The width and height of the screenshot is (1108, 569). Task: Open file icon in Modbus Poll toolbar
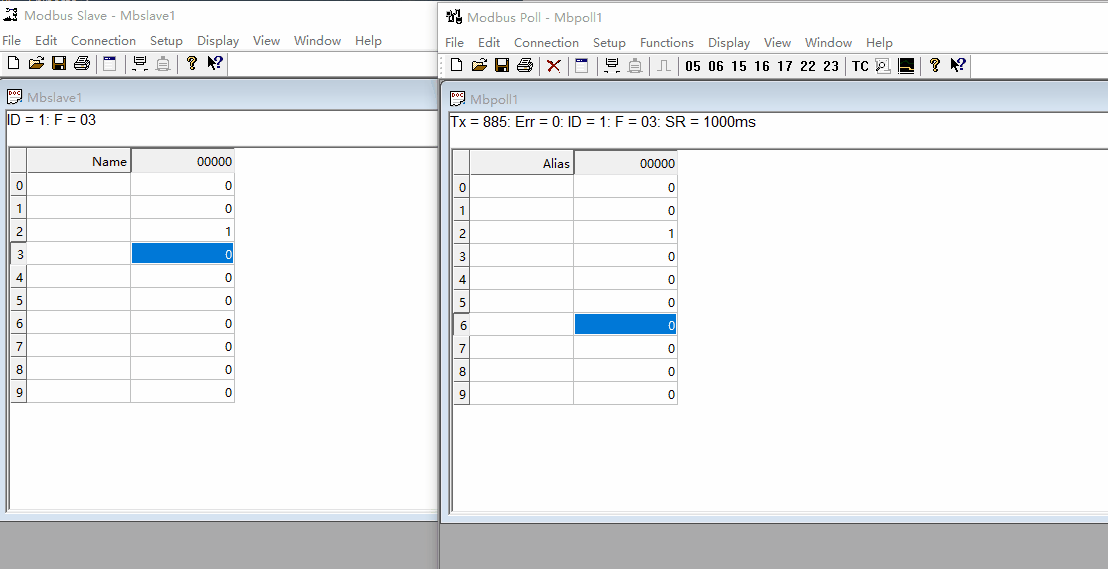[479, 66]
